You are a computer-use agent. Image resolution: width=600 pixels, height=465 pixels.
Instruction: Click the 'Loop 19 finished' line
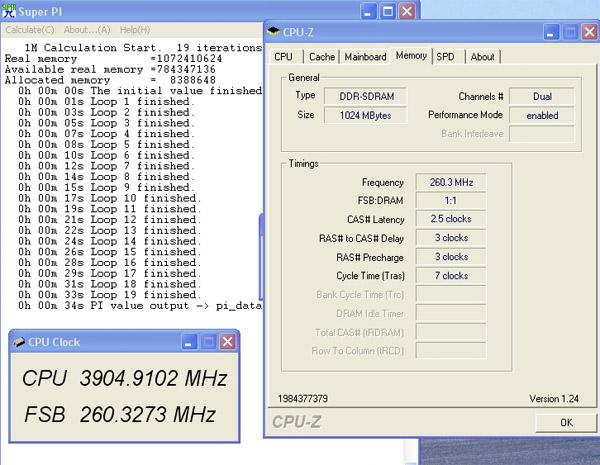pyautogui.click(x=110, y=295)
